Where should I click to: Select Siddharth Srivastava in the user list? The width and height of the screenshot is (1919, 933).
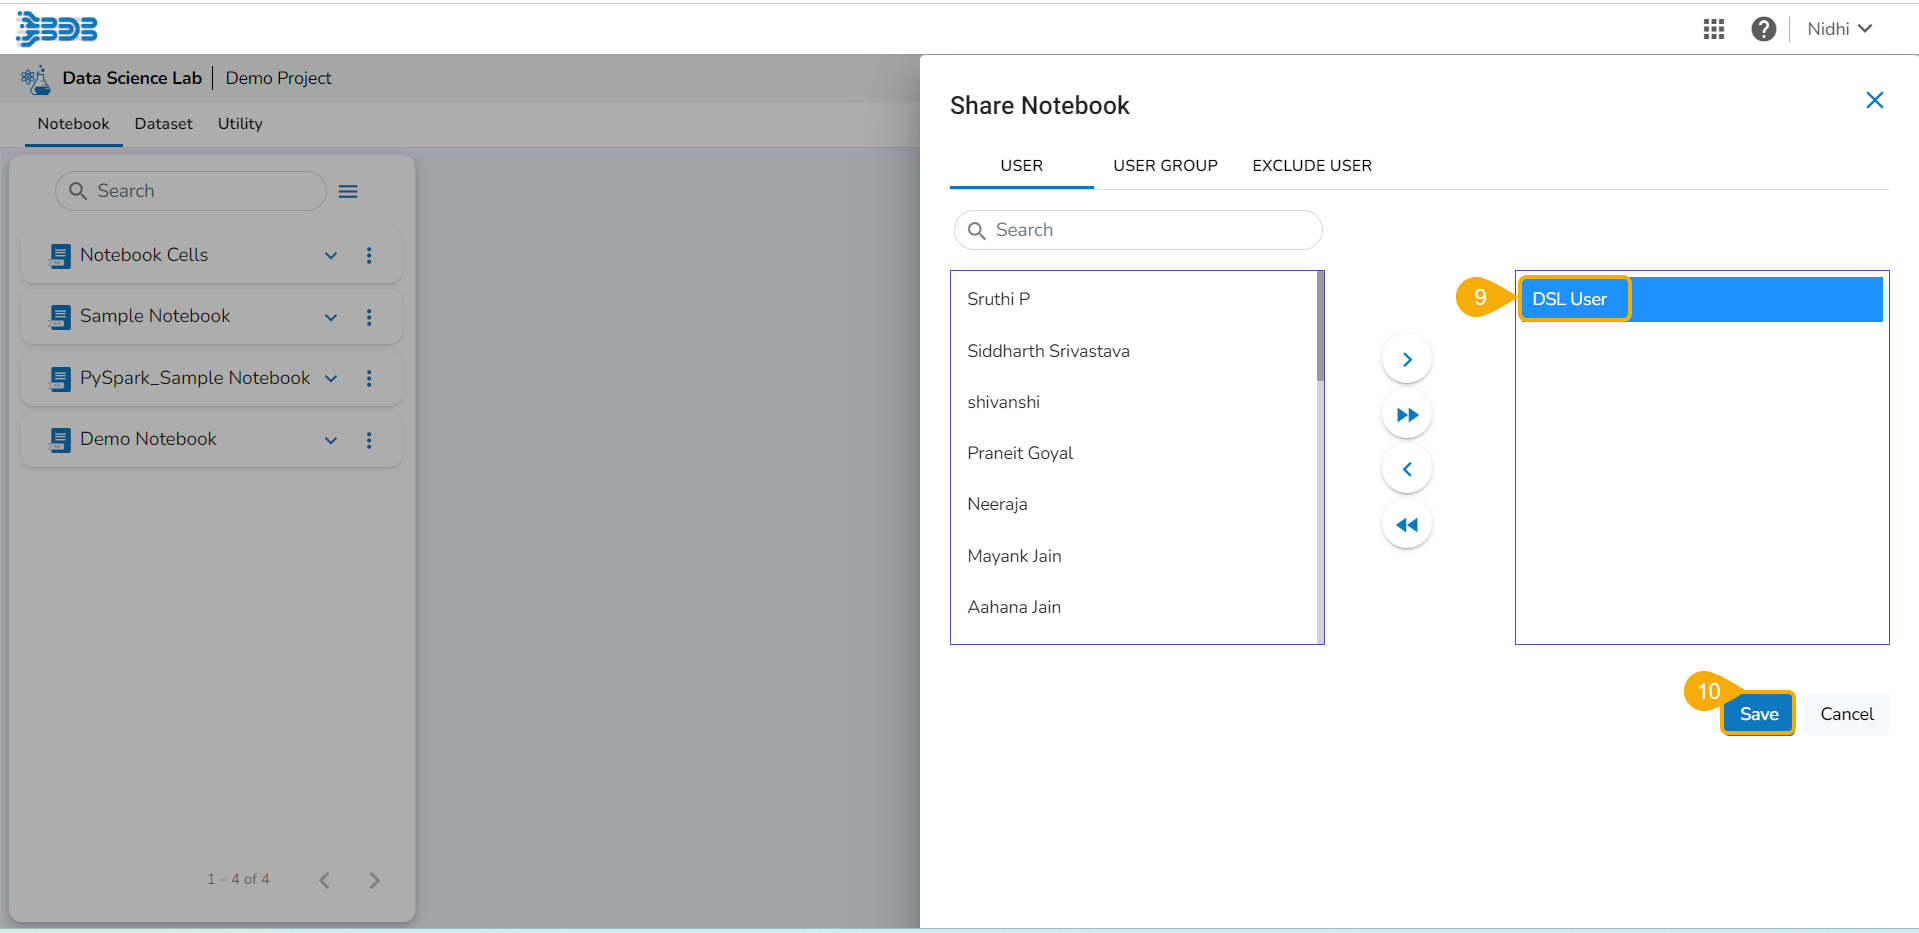1048,351
